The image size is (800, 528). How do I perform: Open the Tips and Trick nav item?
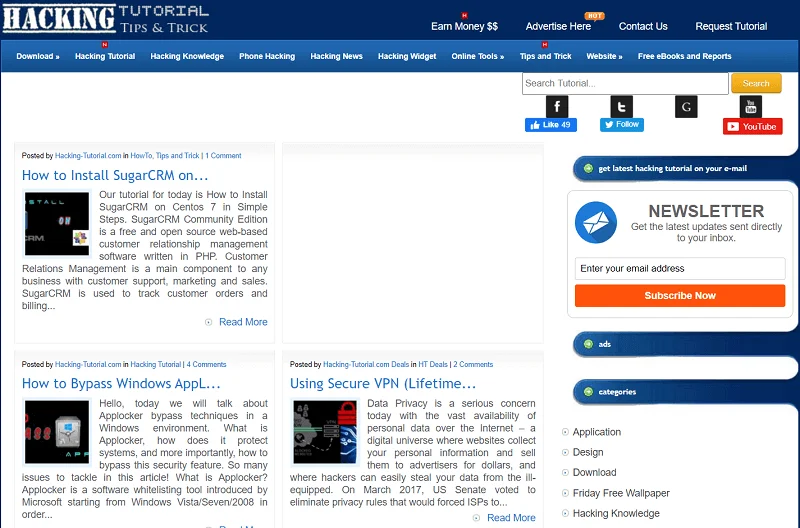(545, 56)
